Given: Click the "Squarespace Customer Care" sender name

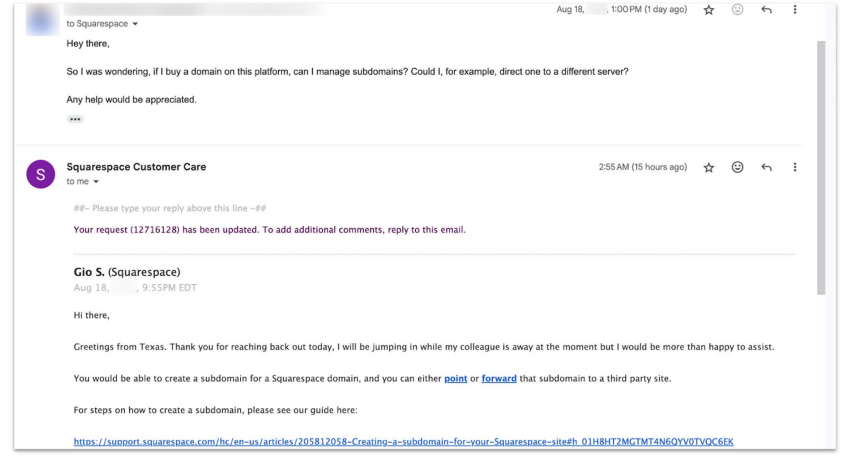Looking at the screenshot, I should 136,167.
